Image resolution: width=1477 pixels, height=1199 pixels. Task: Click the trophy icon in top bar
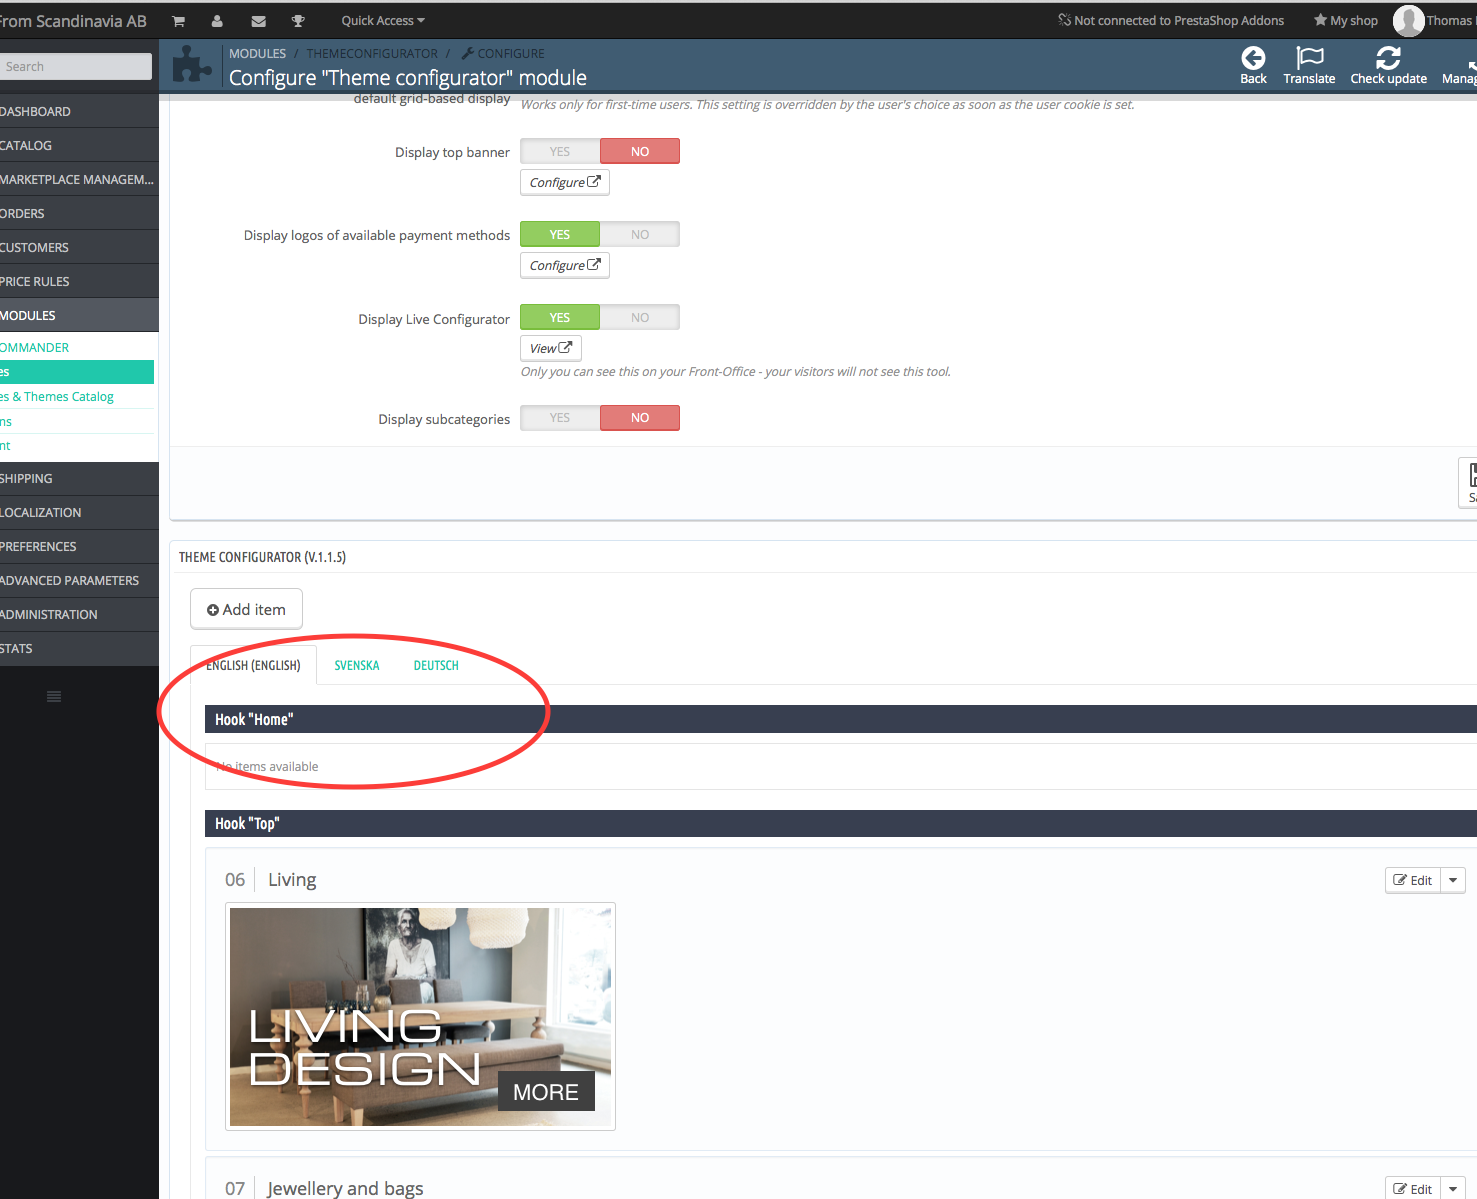point(297,21)
